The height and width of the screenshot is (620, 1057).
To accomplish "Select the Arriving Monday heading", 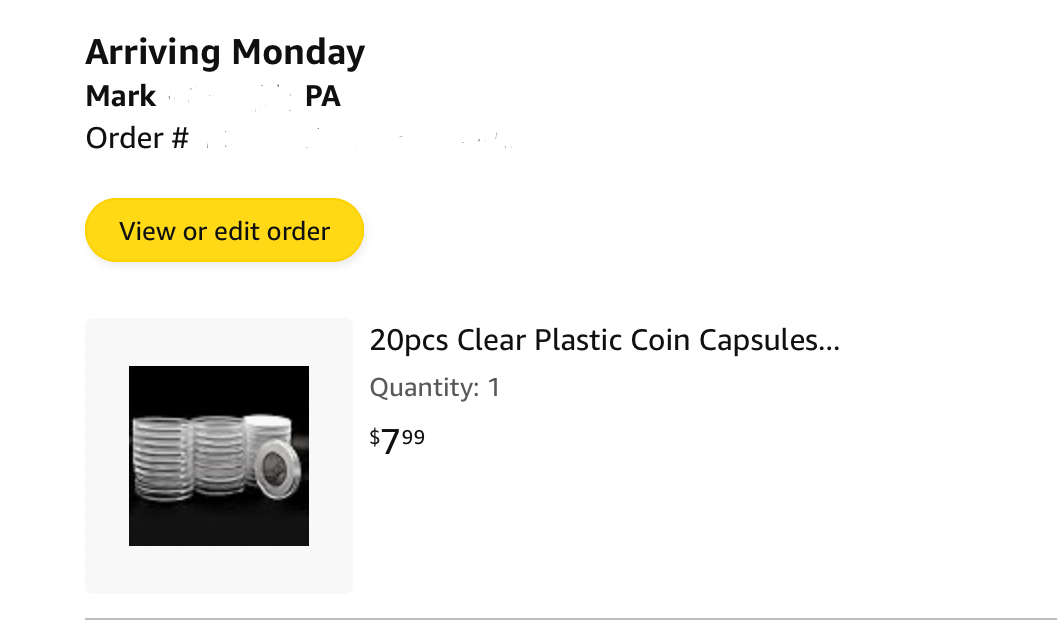I will (x=225, y=52).
